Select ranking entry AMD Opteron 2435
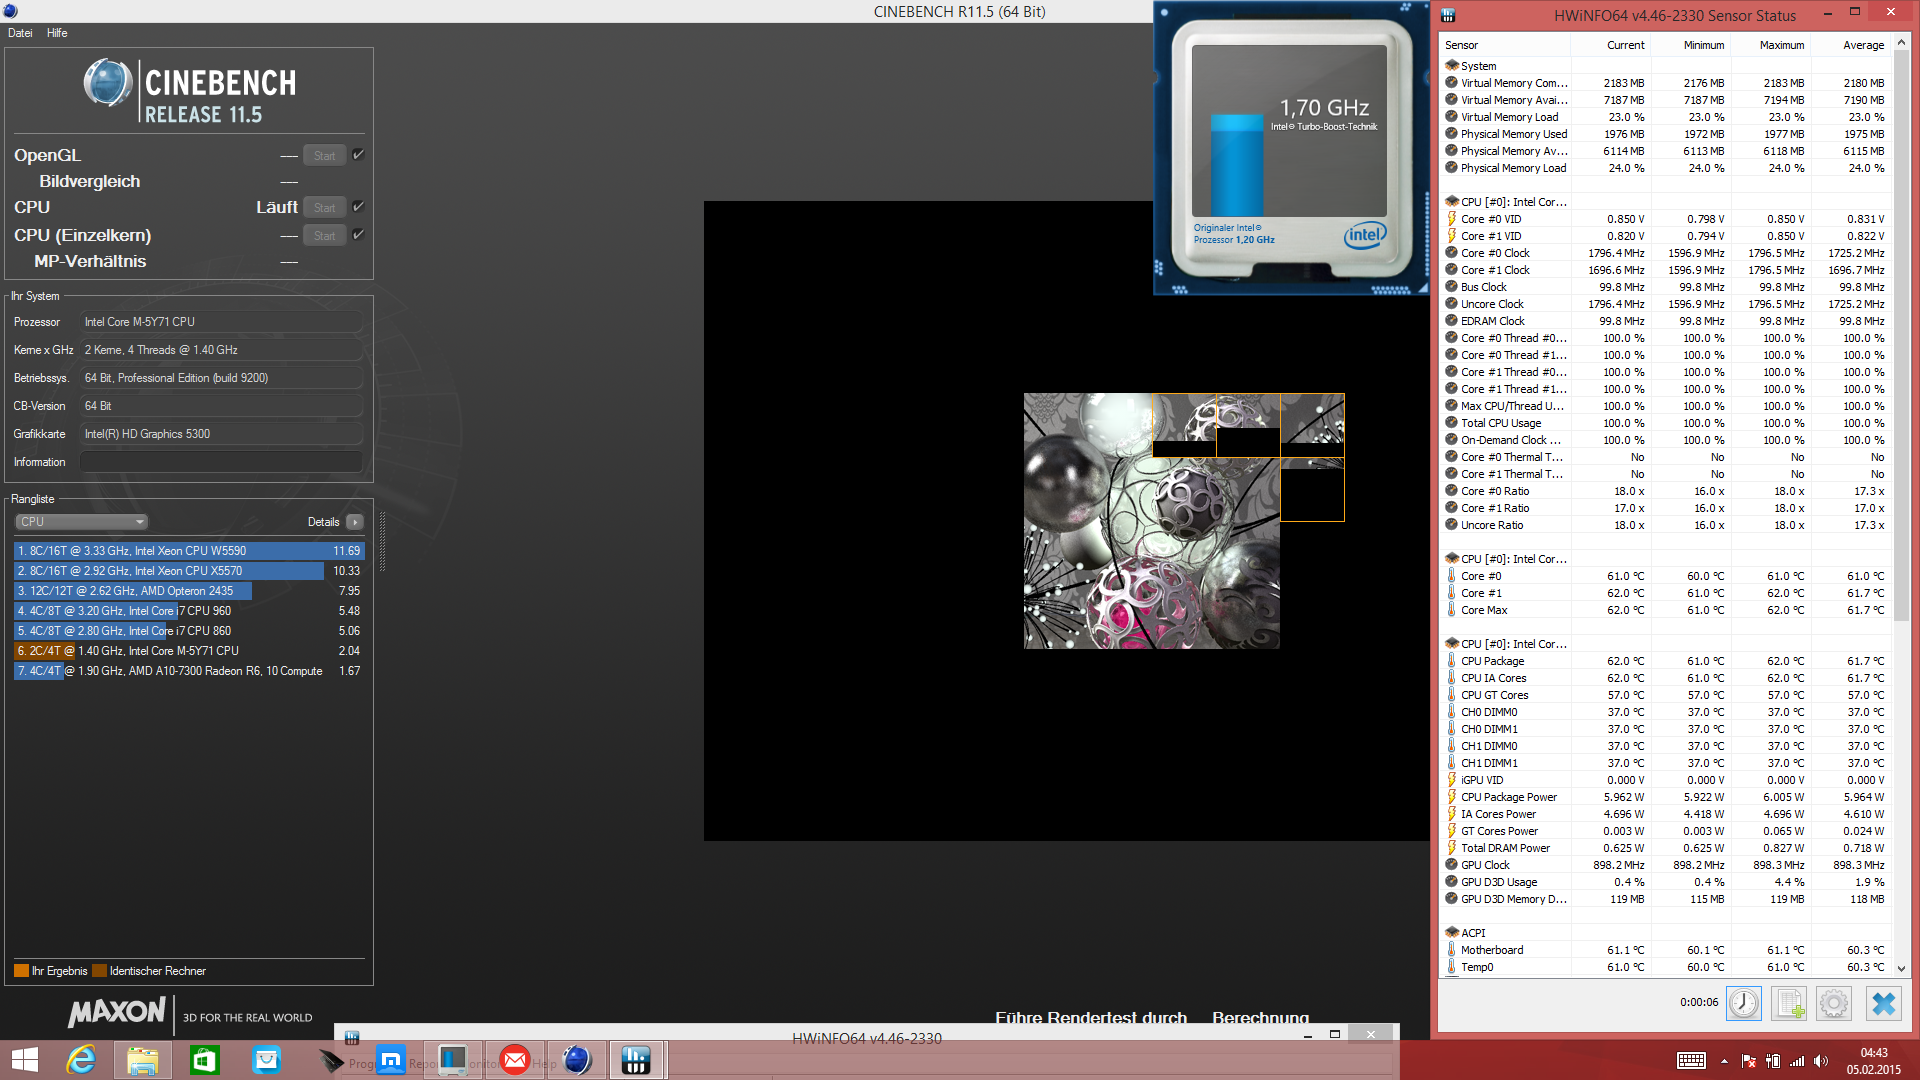The height and width of the screenshot is (1080, 1920). click(189, 591)
